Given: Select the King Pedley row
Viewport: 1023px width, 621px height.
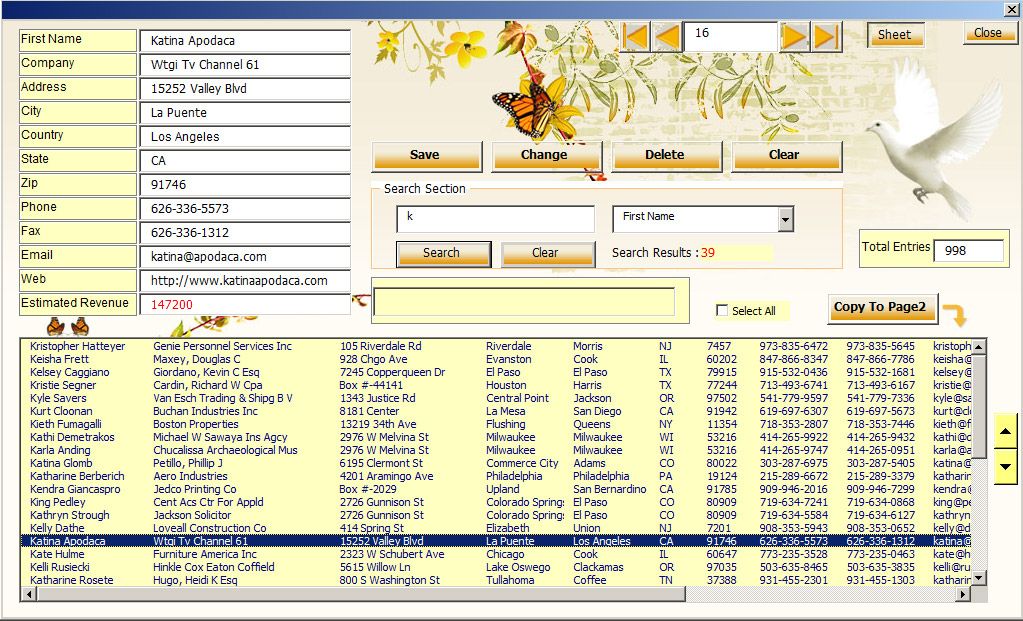Looking at the screenshot, I should [x=496, y=503].
